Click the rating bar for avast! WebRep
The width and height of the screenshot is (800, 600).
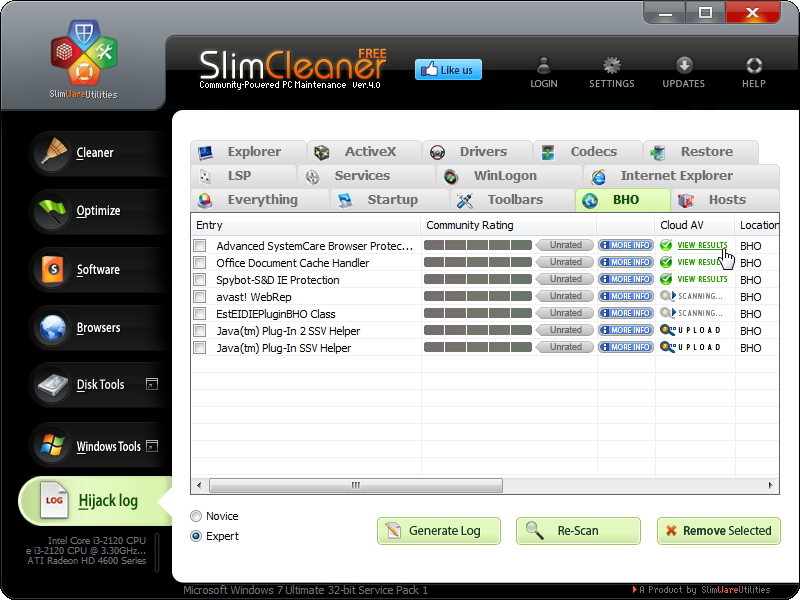click(x=478, y=296)
